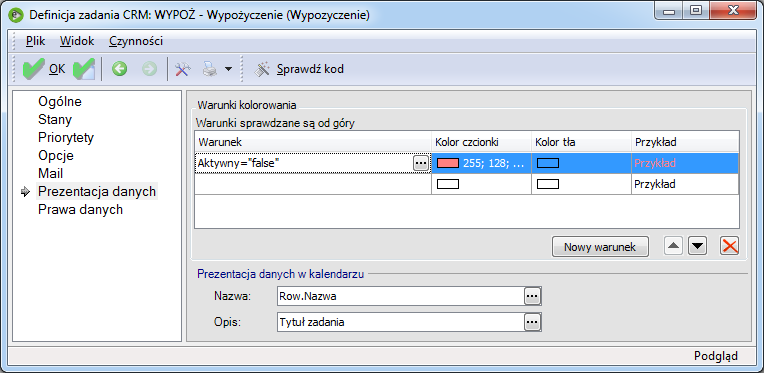This screenshot has height=373, width=764.
Task: Open the Widok menu
Action: pyautogui.click(x=77, y=41)
